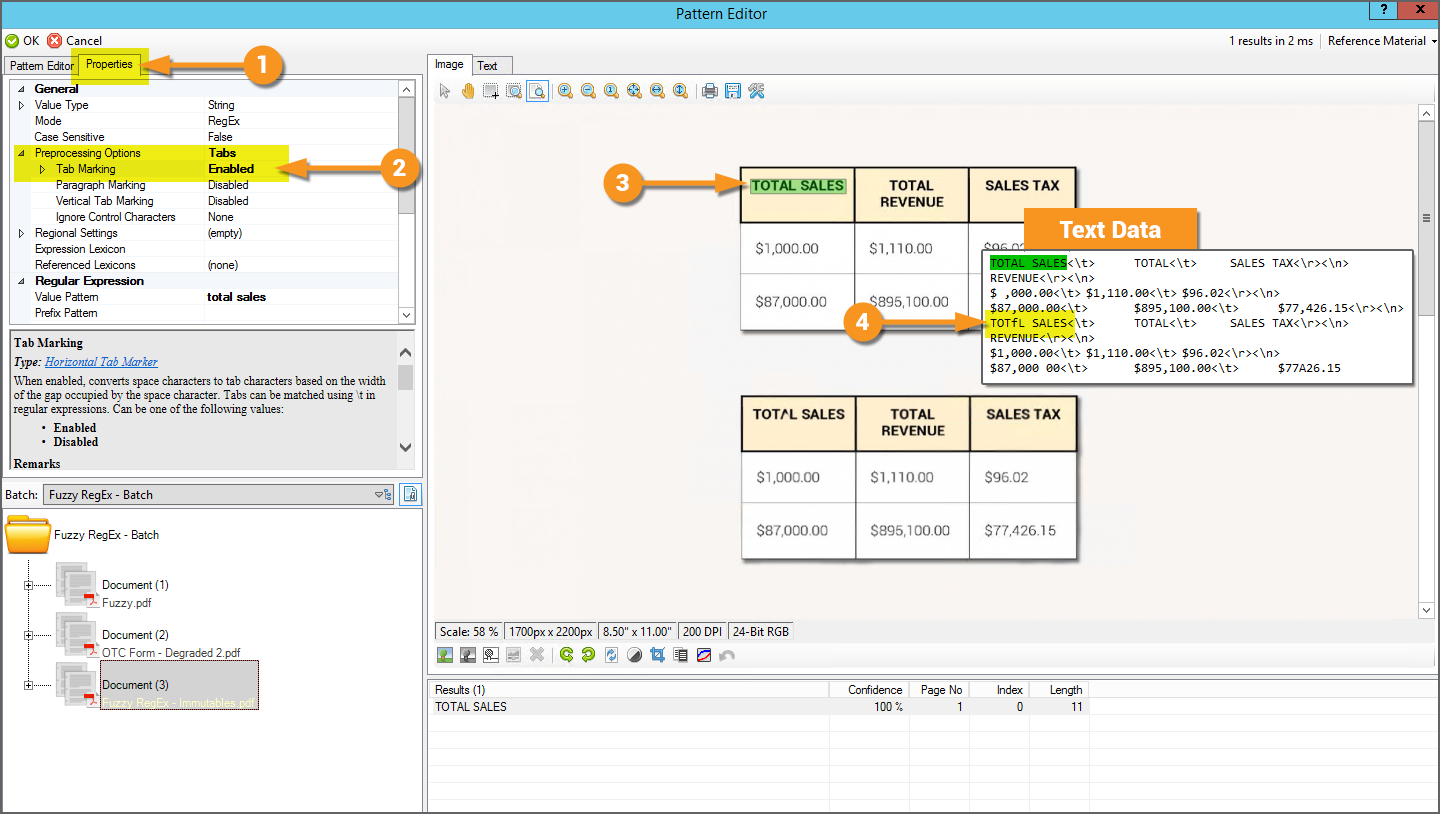Click the Save image floppy disk icon

[733, 91]
